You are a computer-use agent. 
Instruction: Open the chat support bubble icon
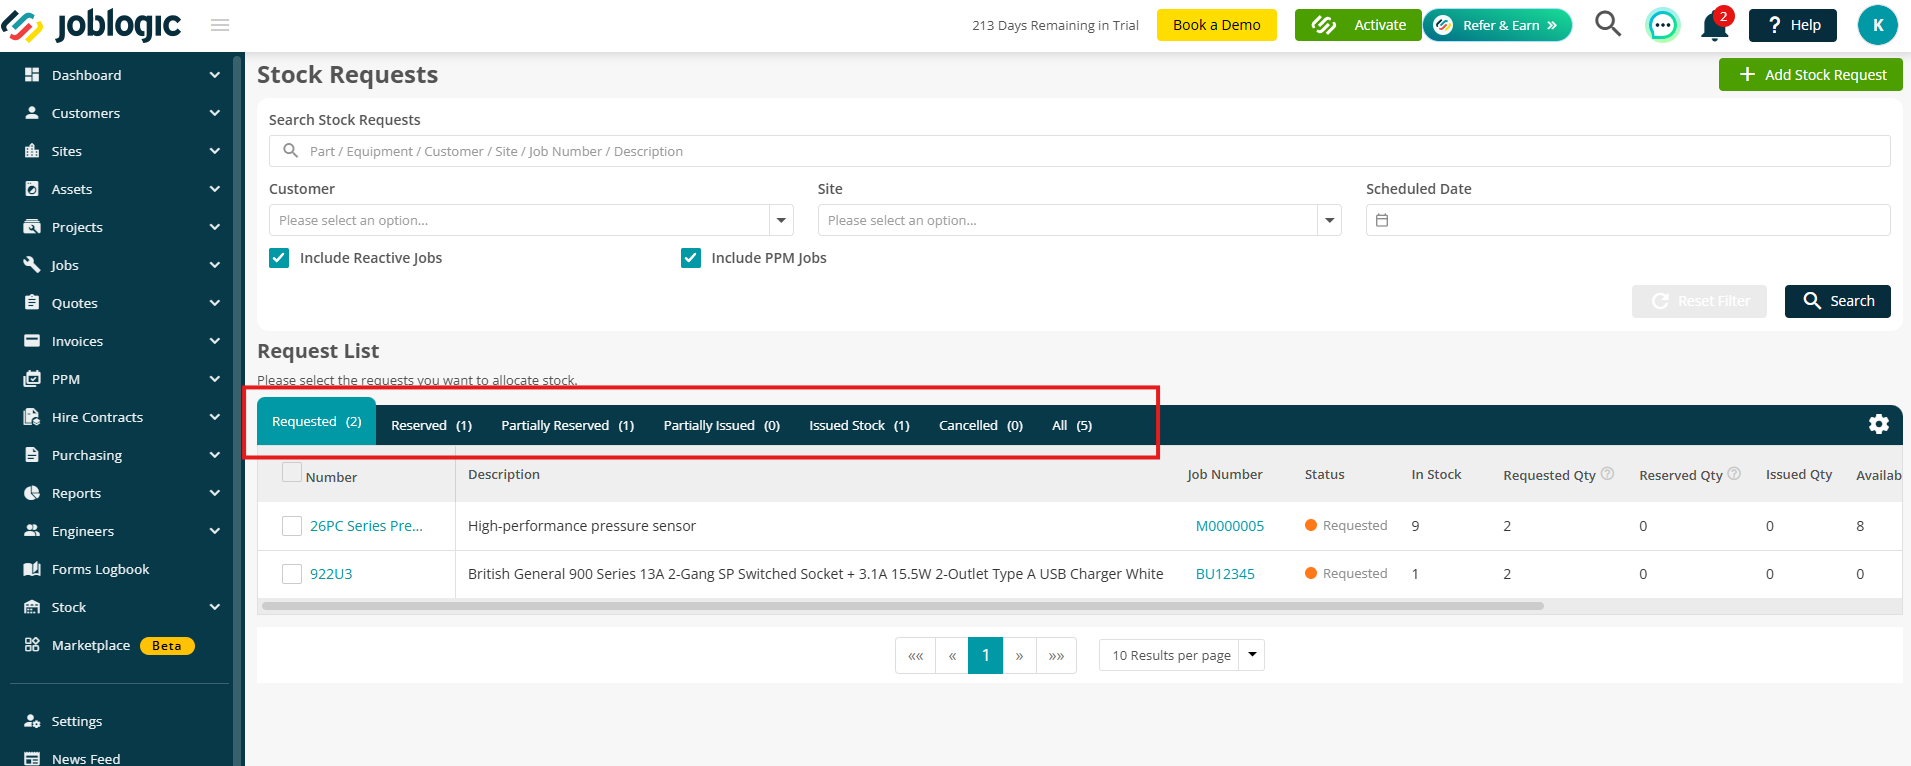[x=1662, y=25]
